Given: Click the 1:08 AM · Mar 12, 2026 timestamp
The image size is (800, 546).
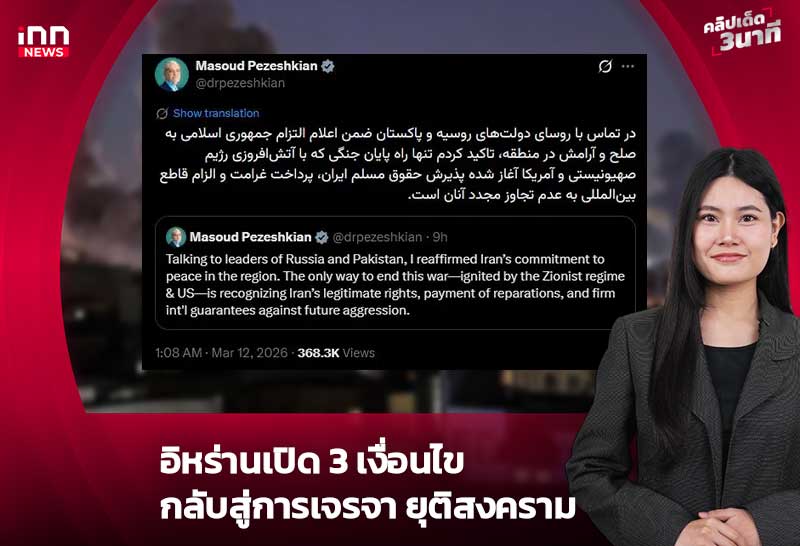Looking at the screenshot, I should (221, 353).
